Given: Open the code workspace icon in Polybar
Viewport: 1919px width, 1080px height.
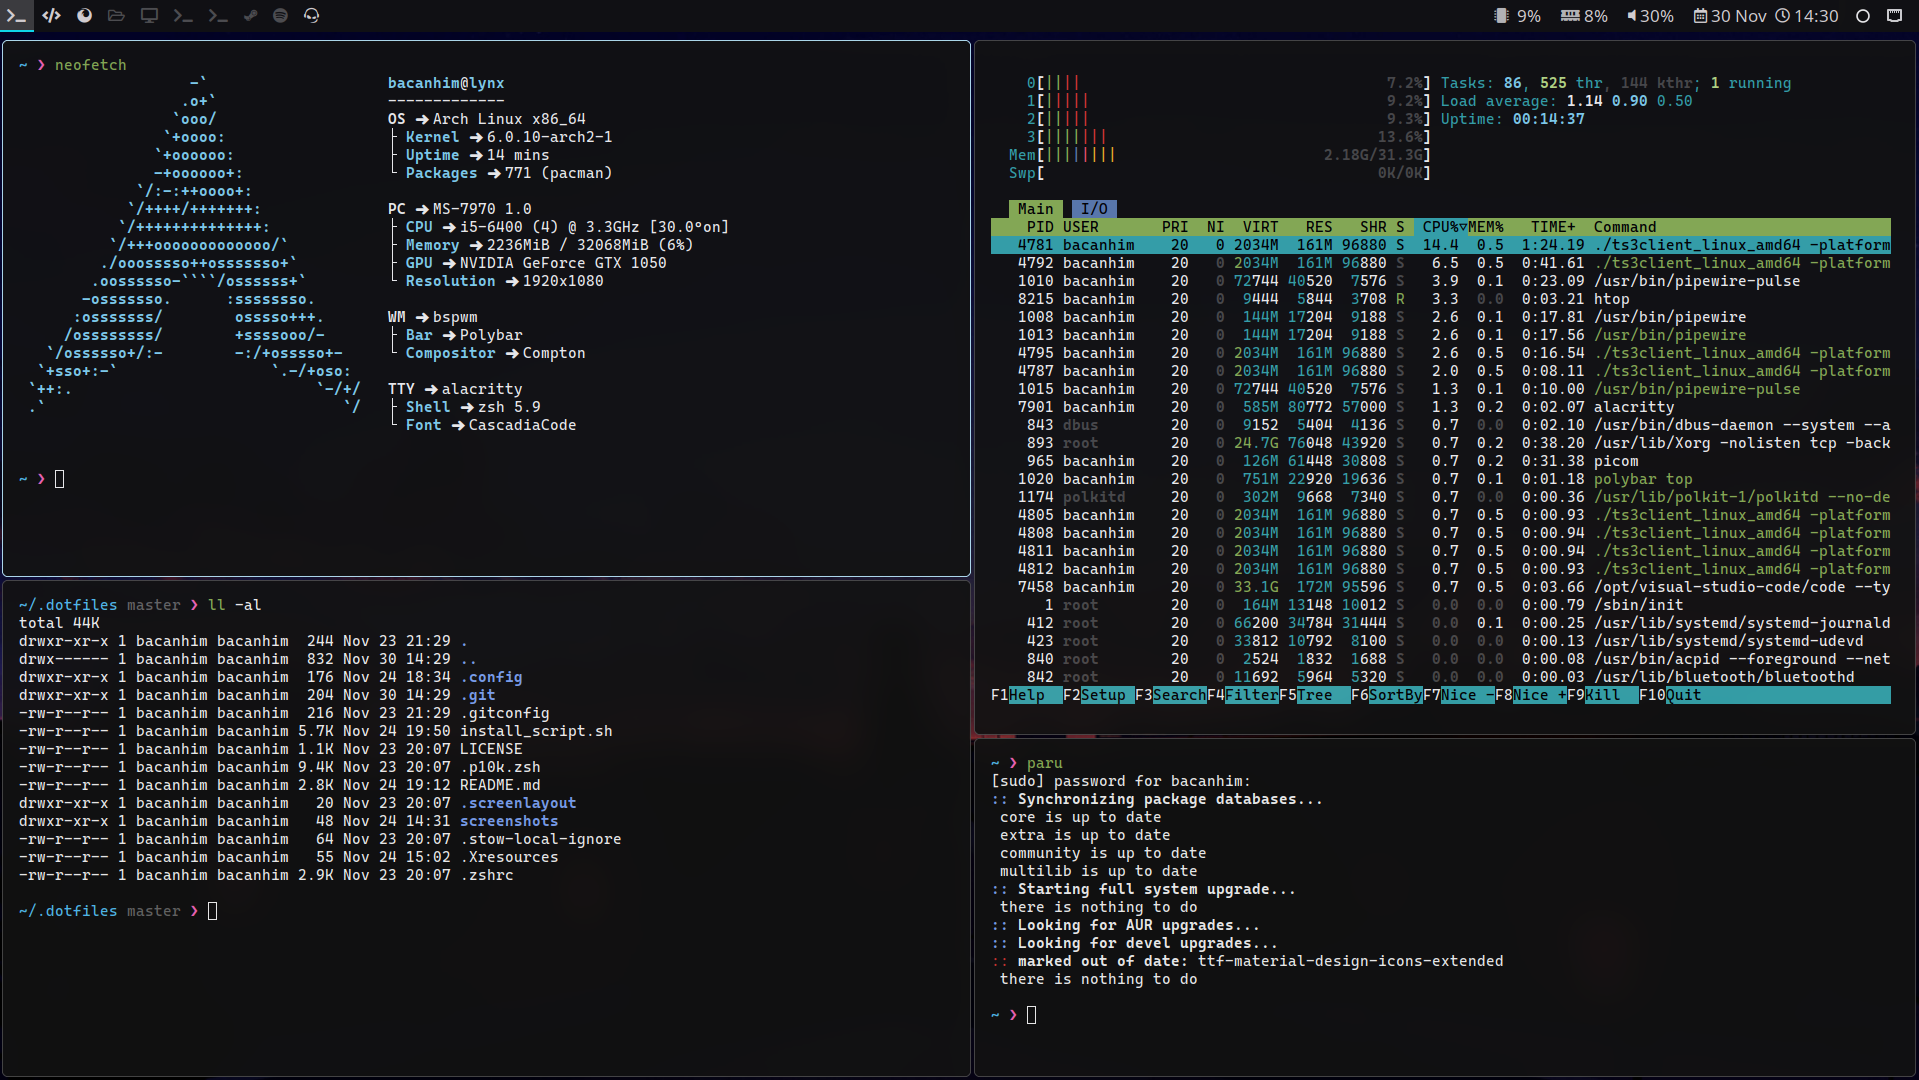Looking at the screenshot, I should [x=52, y=15].
